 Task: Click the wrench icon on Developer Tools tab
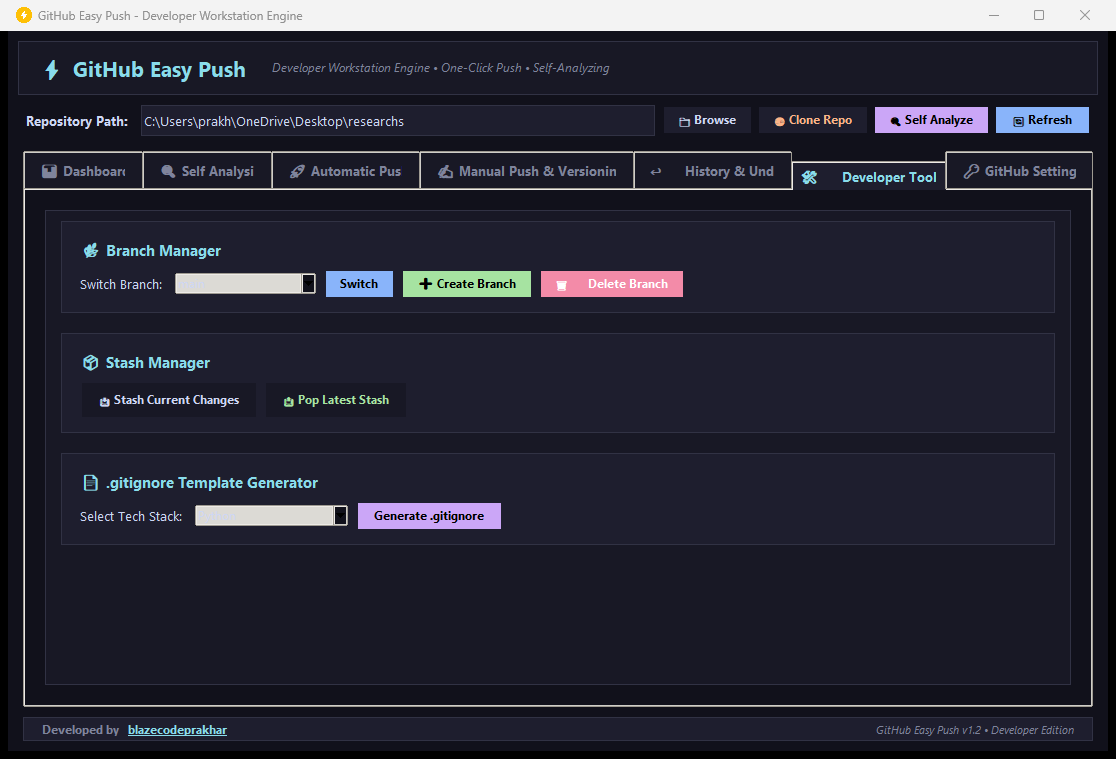click(x=809, y=177)
